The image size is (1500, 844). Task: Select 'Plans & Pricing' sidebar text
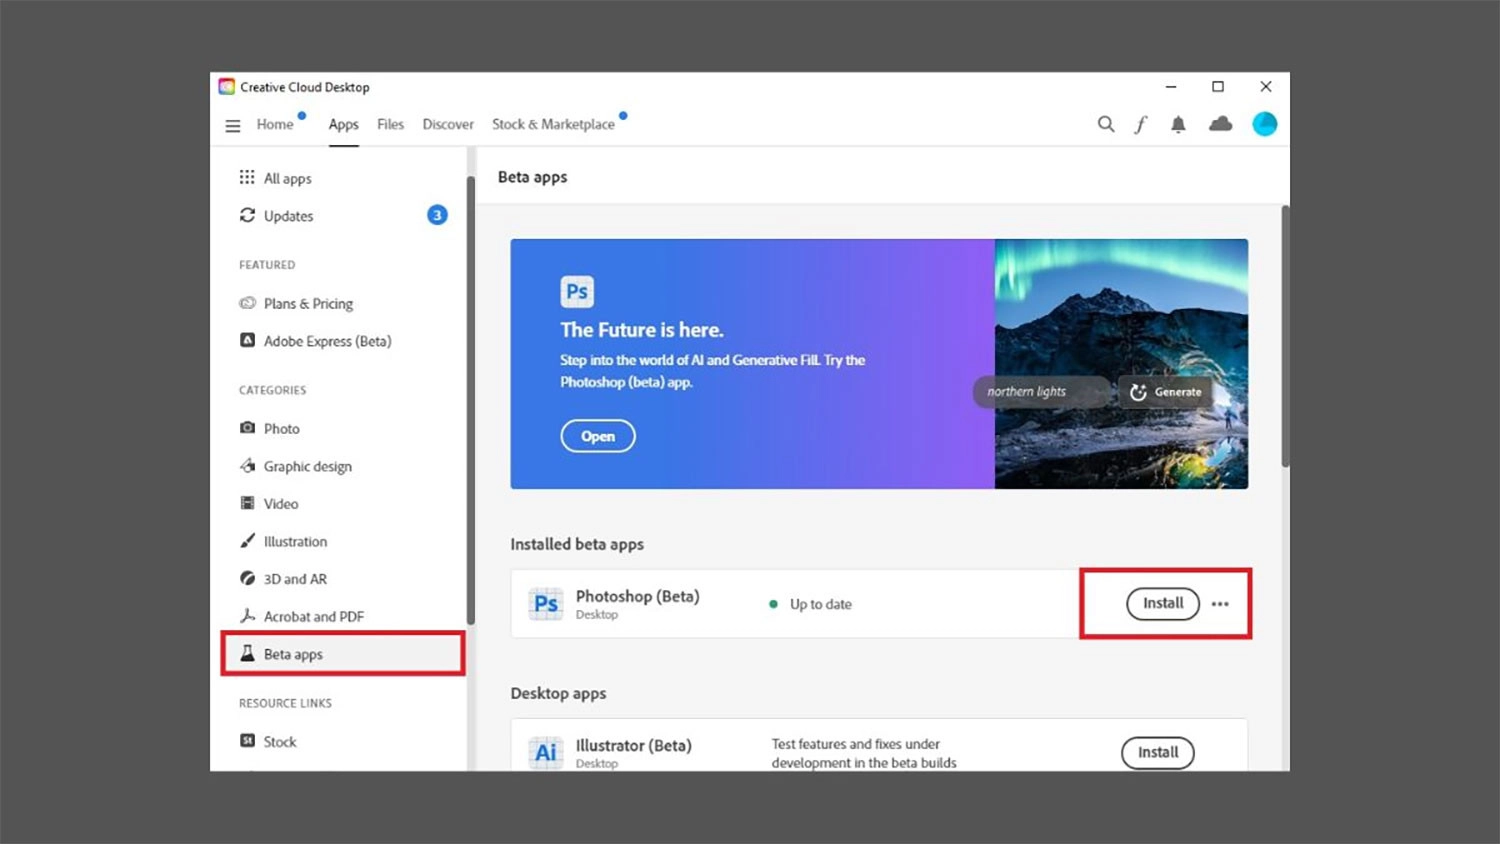[308, 304]
